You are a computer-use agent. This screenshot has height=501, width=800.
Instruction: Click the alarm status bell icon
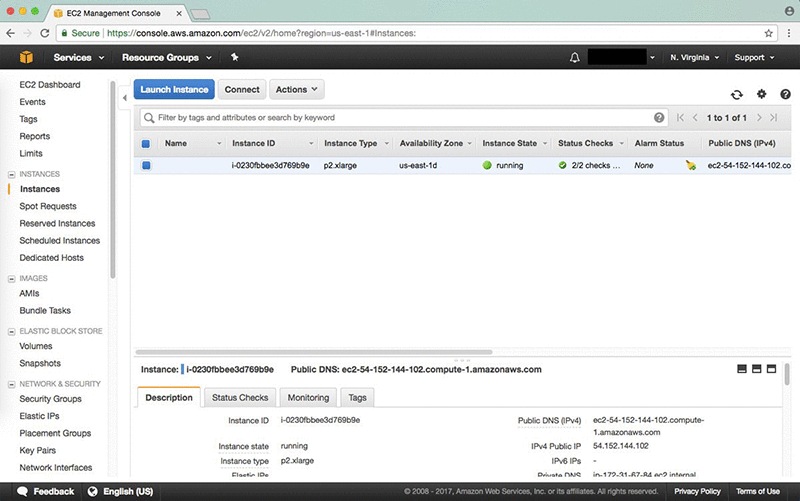(x=690, y=165)
